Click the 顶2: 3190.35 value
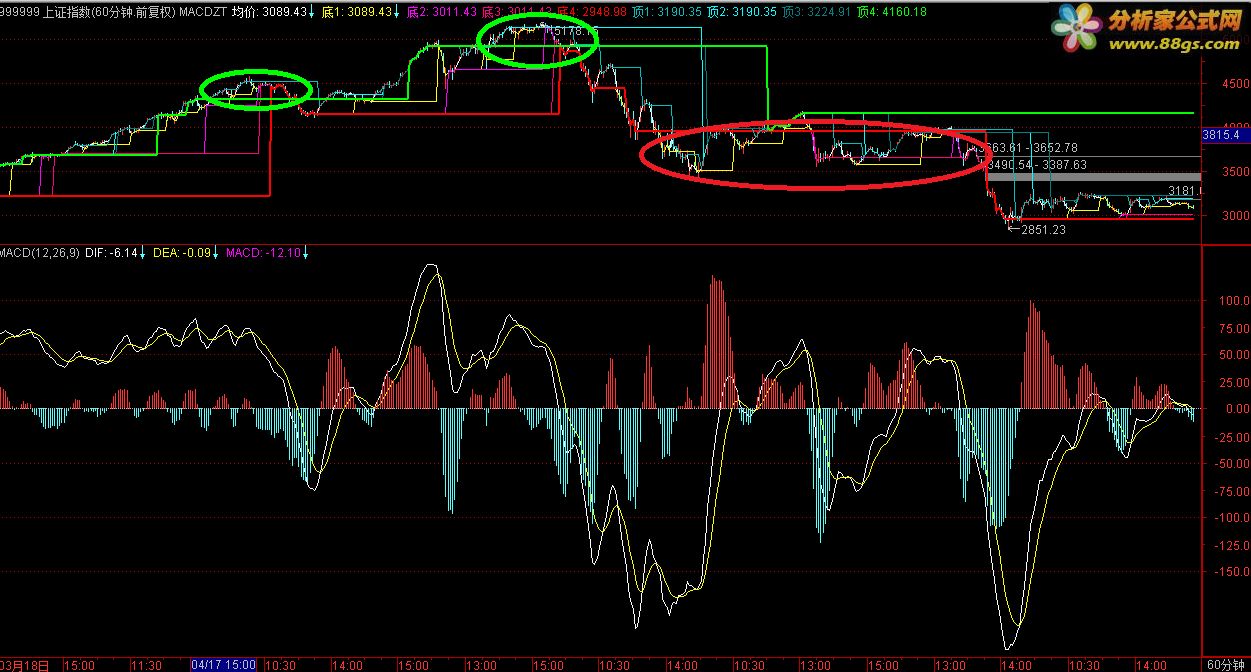 coord(742,12)
